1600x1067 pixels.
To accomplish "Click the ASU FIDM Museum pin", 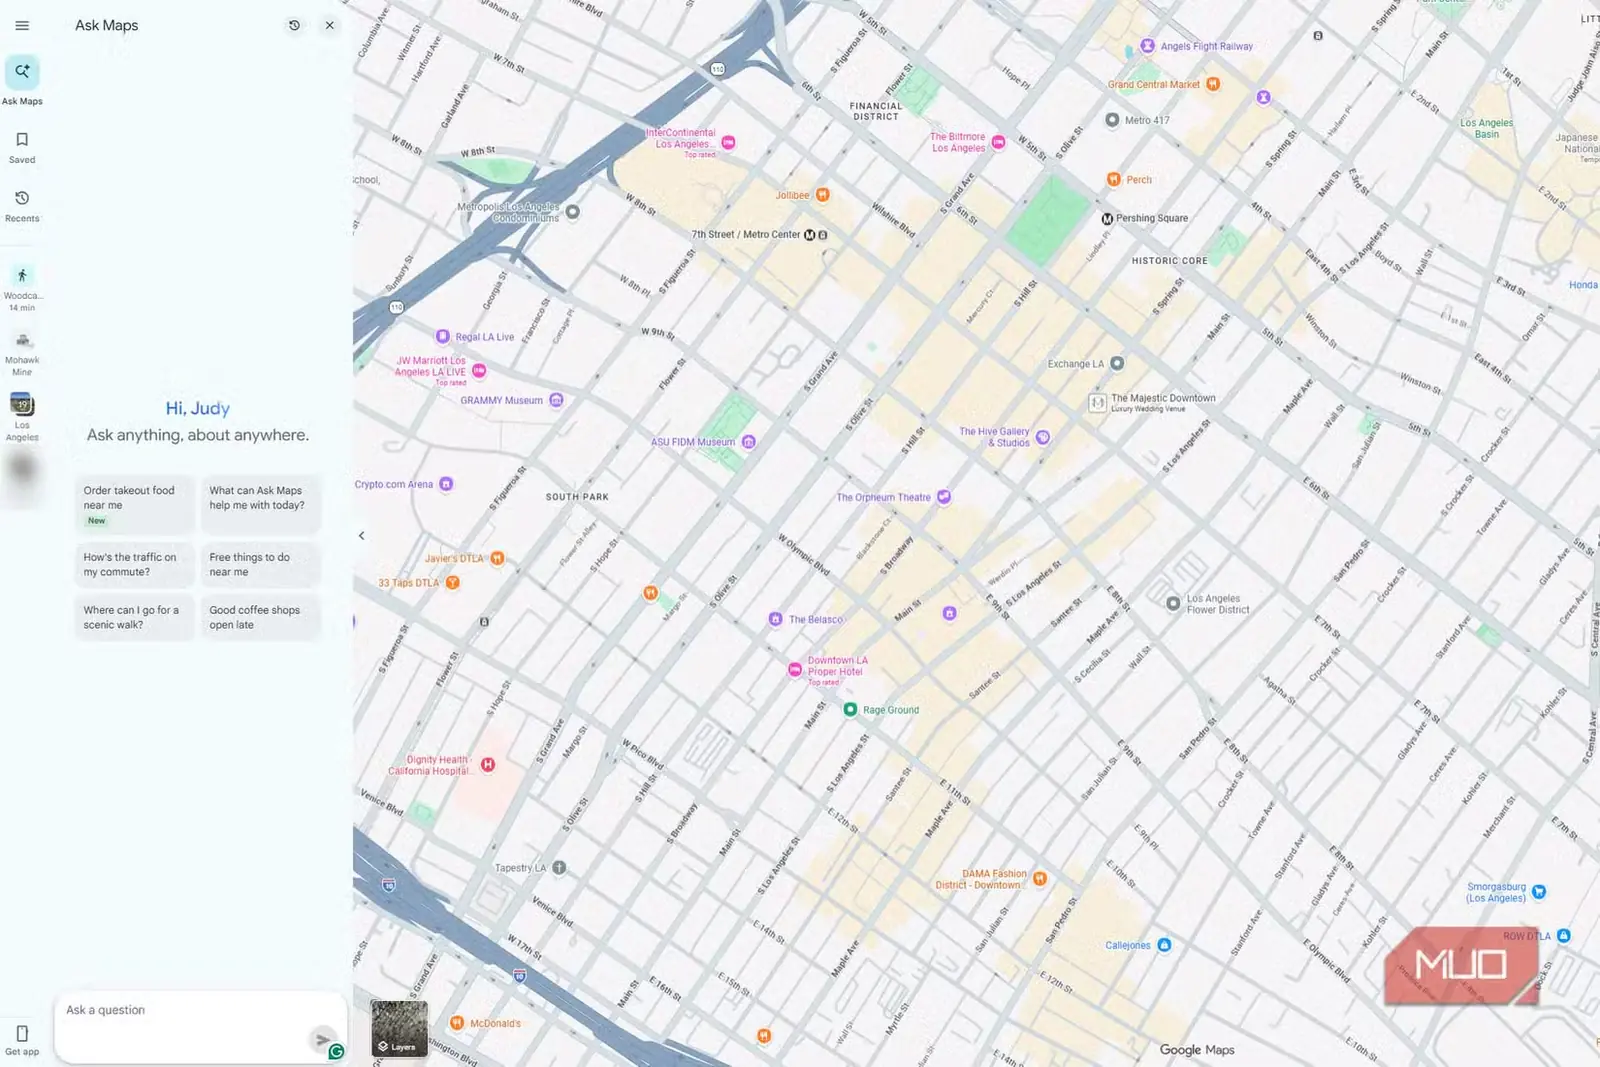I will tap(749, 442).
